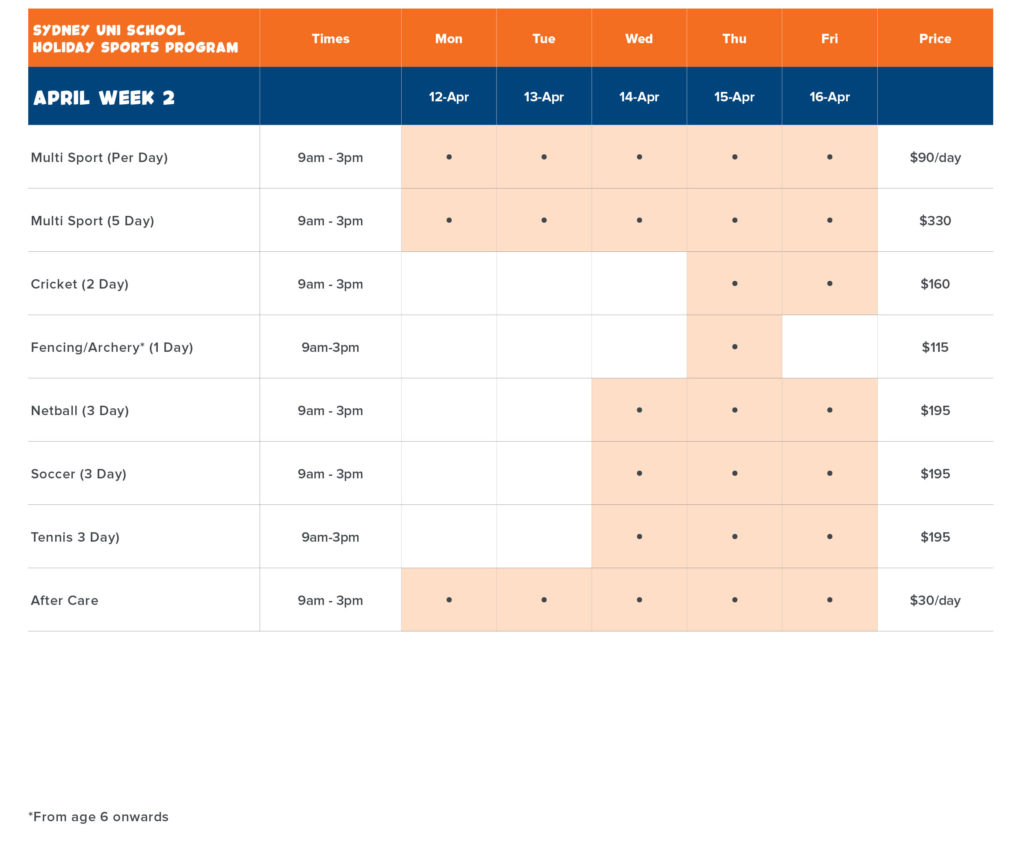Click the '16-Apr' date cell
This screenshot has height=852, width=1024.
(x=829, y=97)
